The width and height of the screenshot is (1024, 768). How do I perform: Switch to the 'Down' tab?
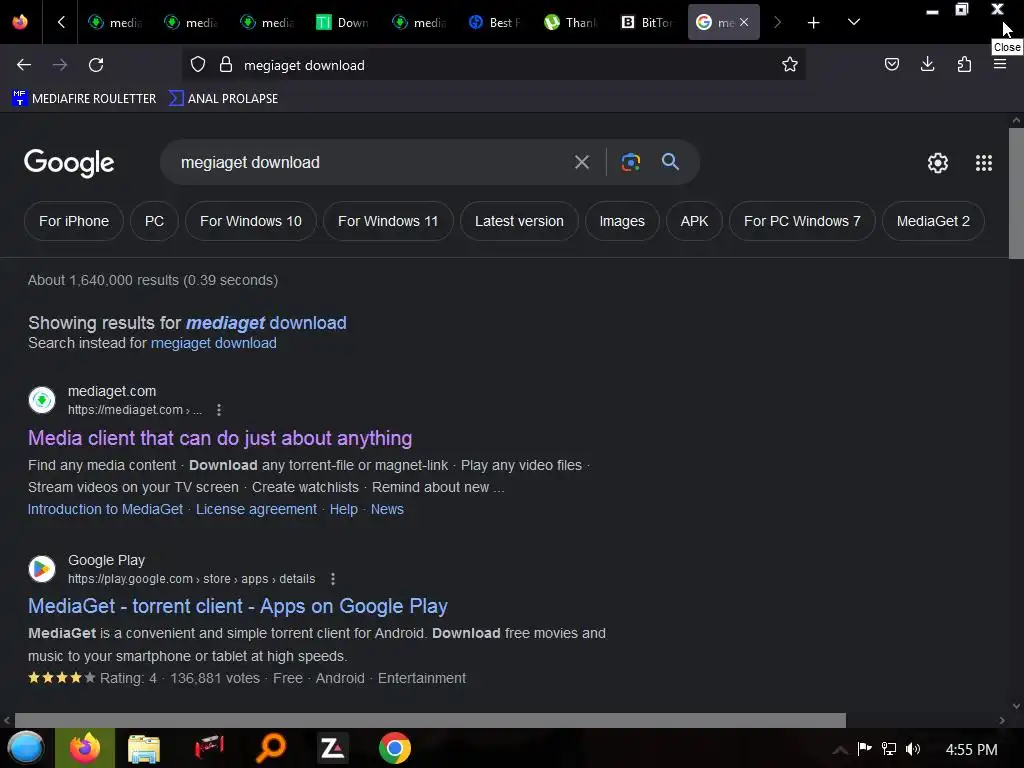point(342,22)
